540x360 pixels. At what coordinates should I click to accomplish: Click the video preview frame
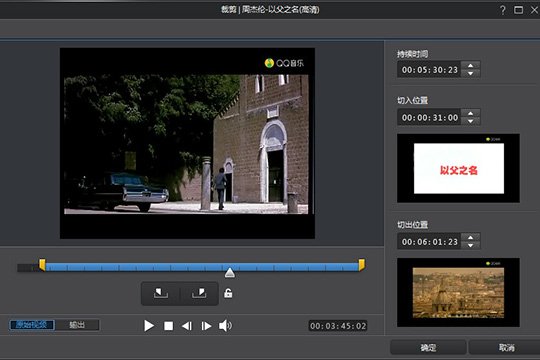(x=187, y=143)
